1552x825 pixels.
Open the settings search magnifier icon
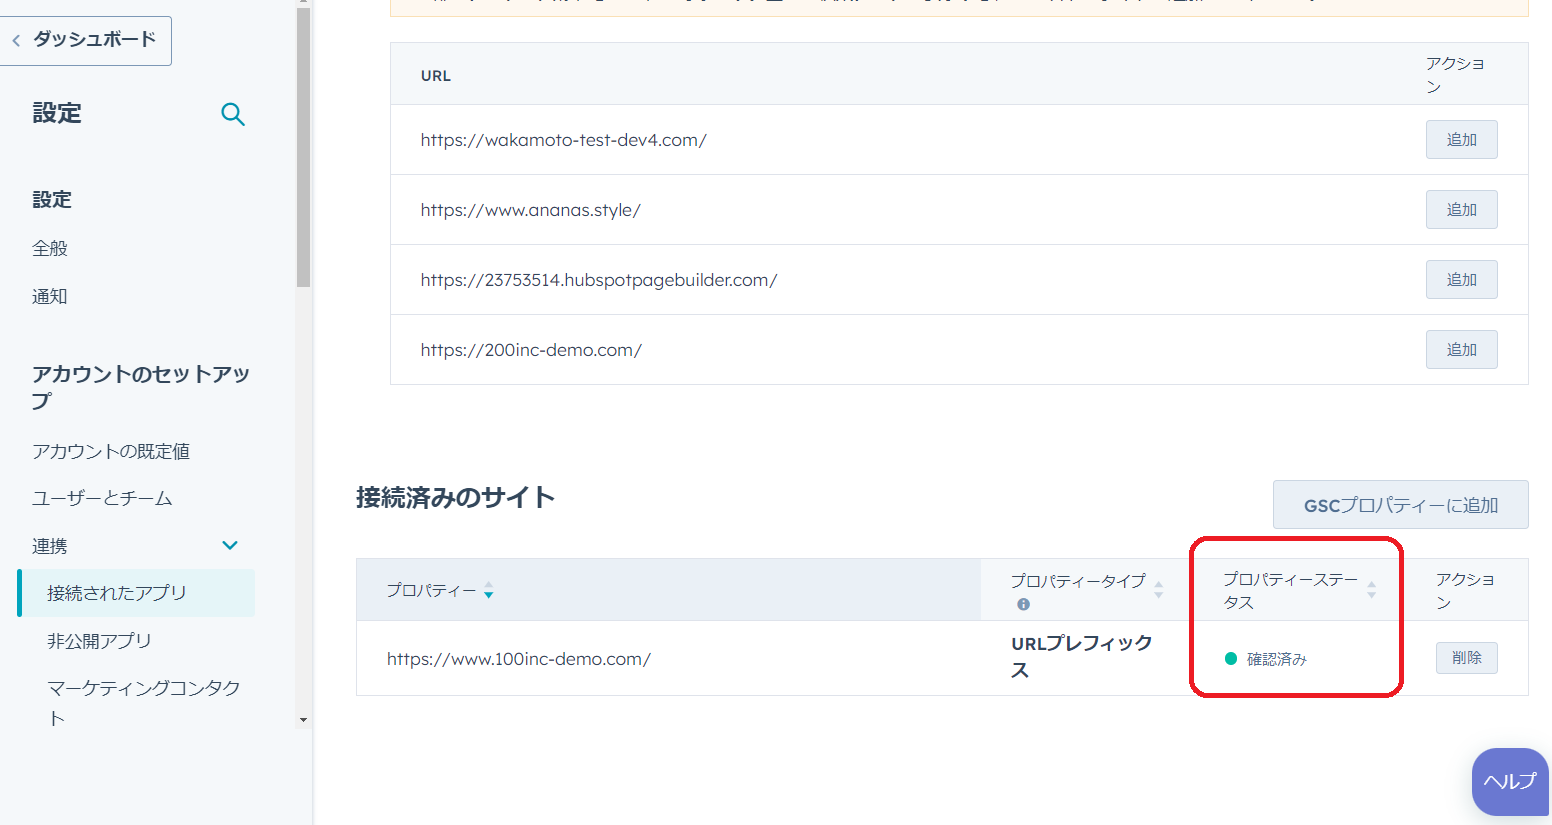tap(233, 114)
